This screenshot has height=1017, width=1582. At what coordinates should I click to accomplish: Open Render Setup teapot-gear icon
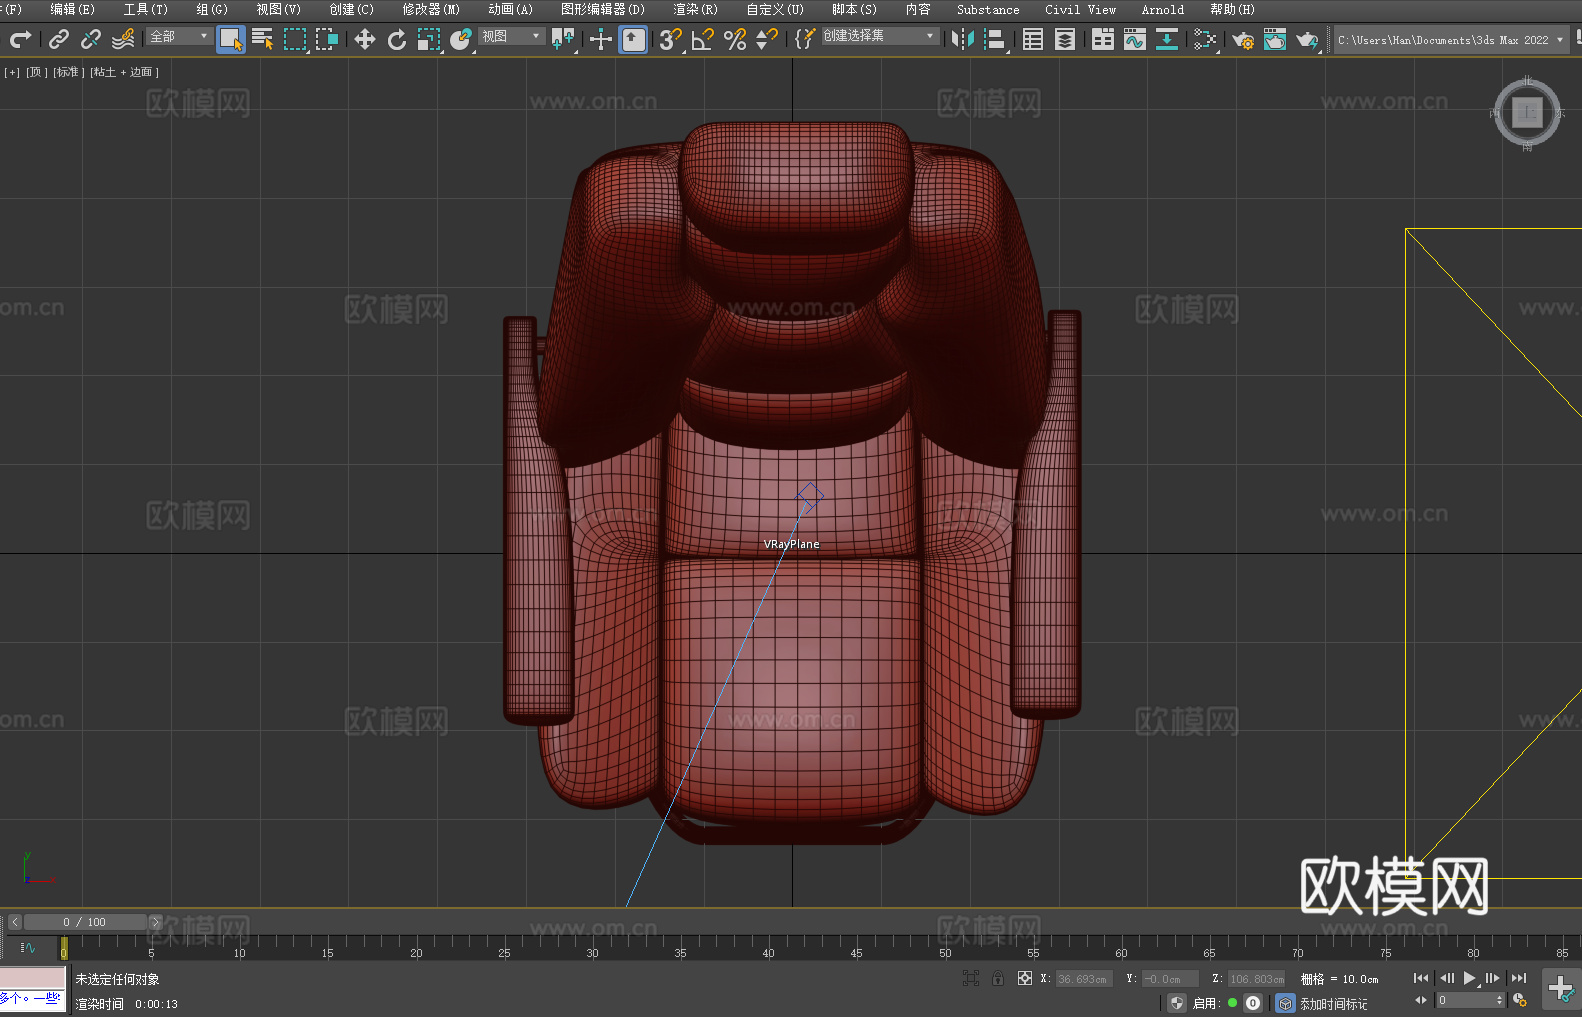tap(1243, 39)
